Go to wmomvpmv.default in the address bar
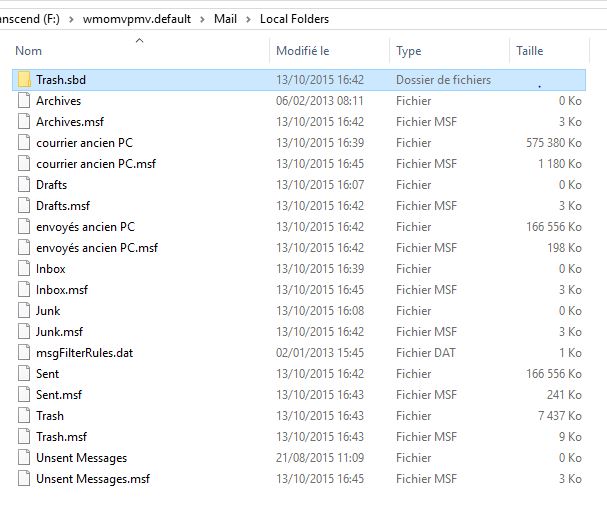 coord(147,19)
